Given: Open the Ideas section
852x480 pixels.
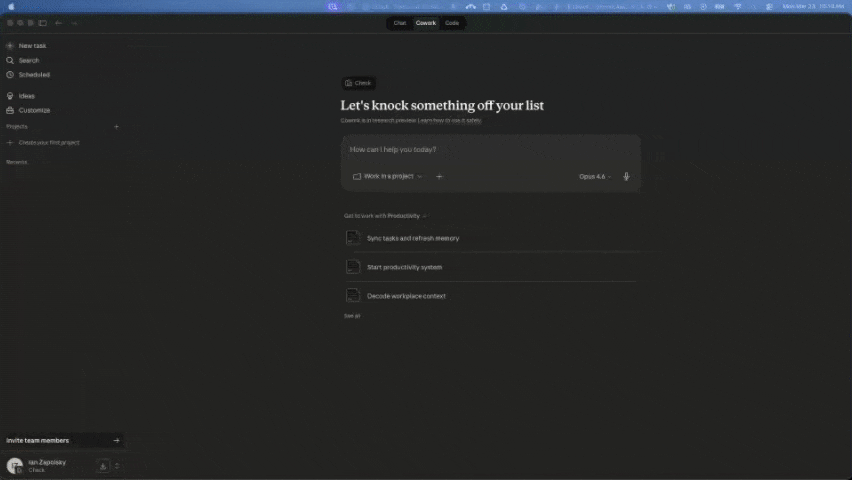Looking at the screenshot, I should click(x=21, y=96).
